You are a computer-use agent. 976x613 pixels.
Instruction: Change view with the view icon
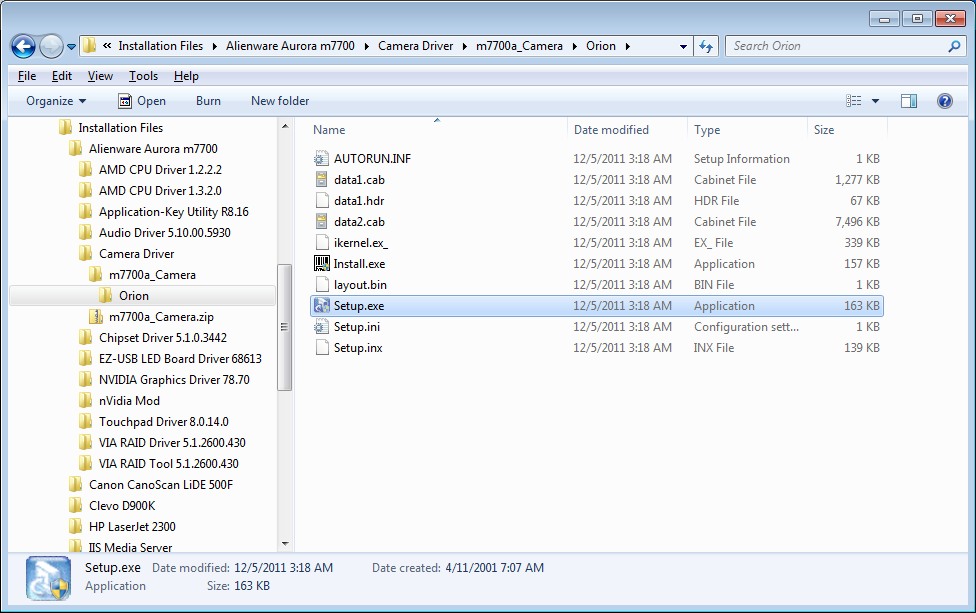point(853,101)
